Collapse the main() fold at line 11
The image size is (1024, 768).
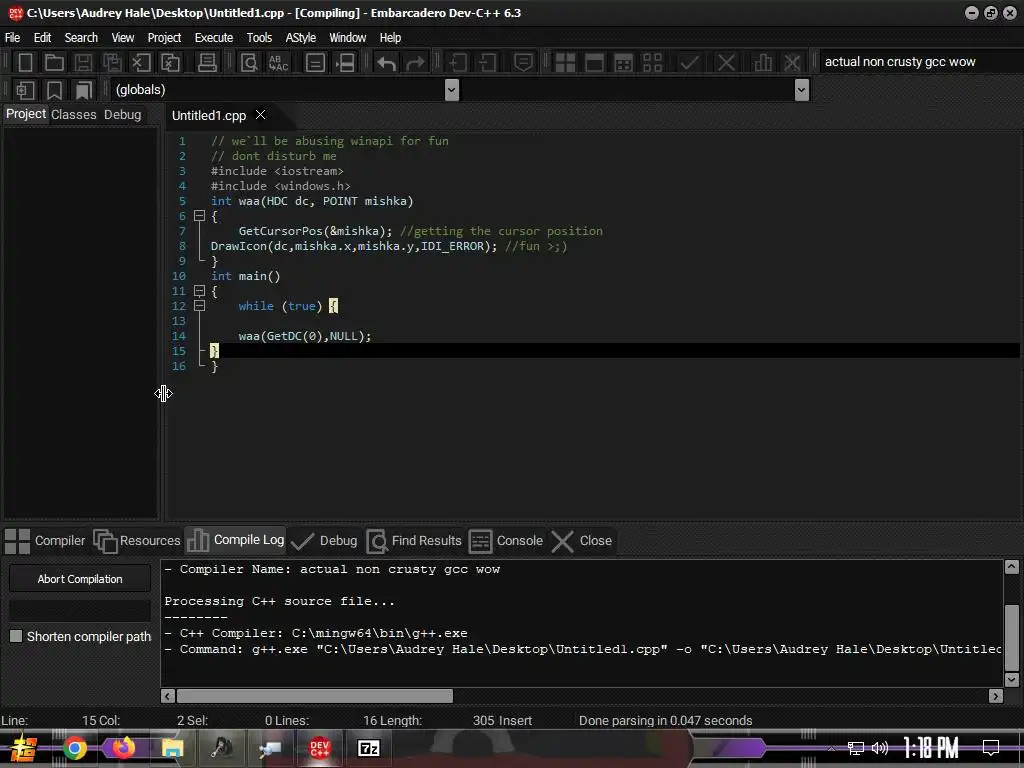point(200,291)
